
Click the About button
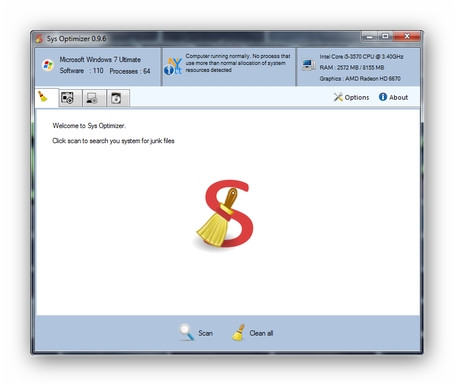393,97
